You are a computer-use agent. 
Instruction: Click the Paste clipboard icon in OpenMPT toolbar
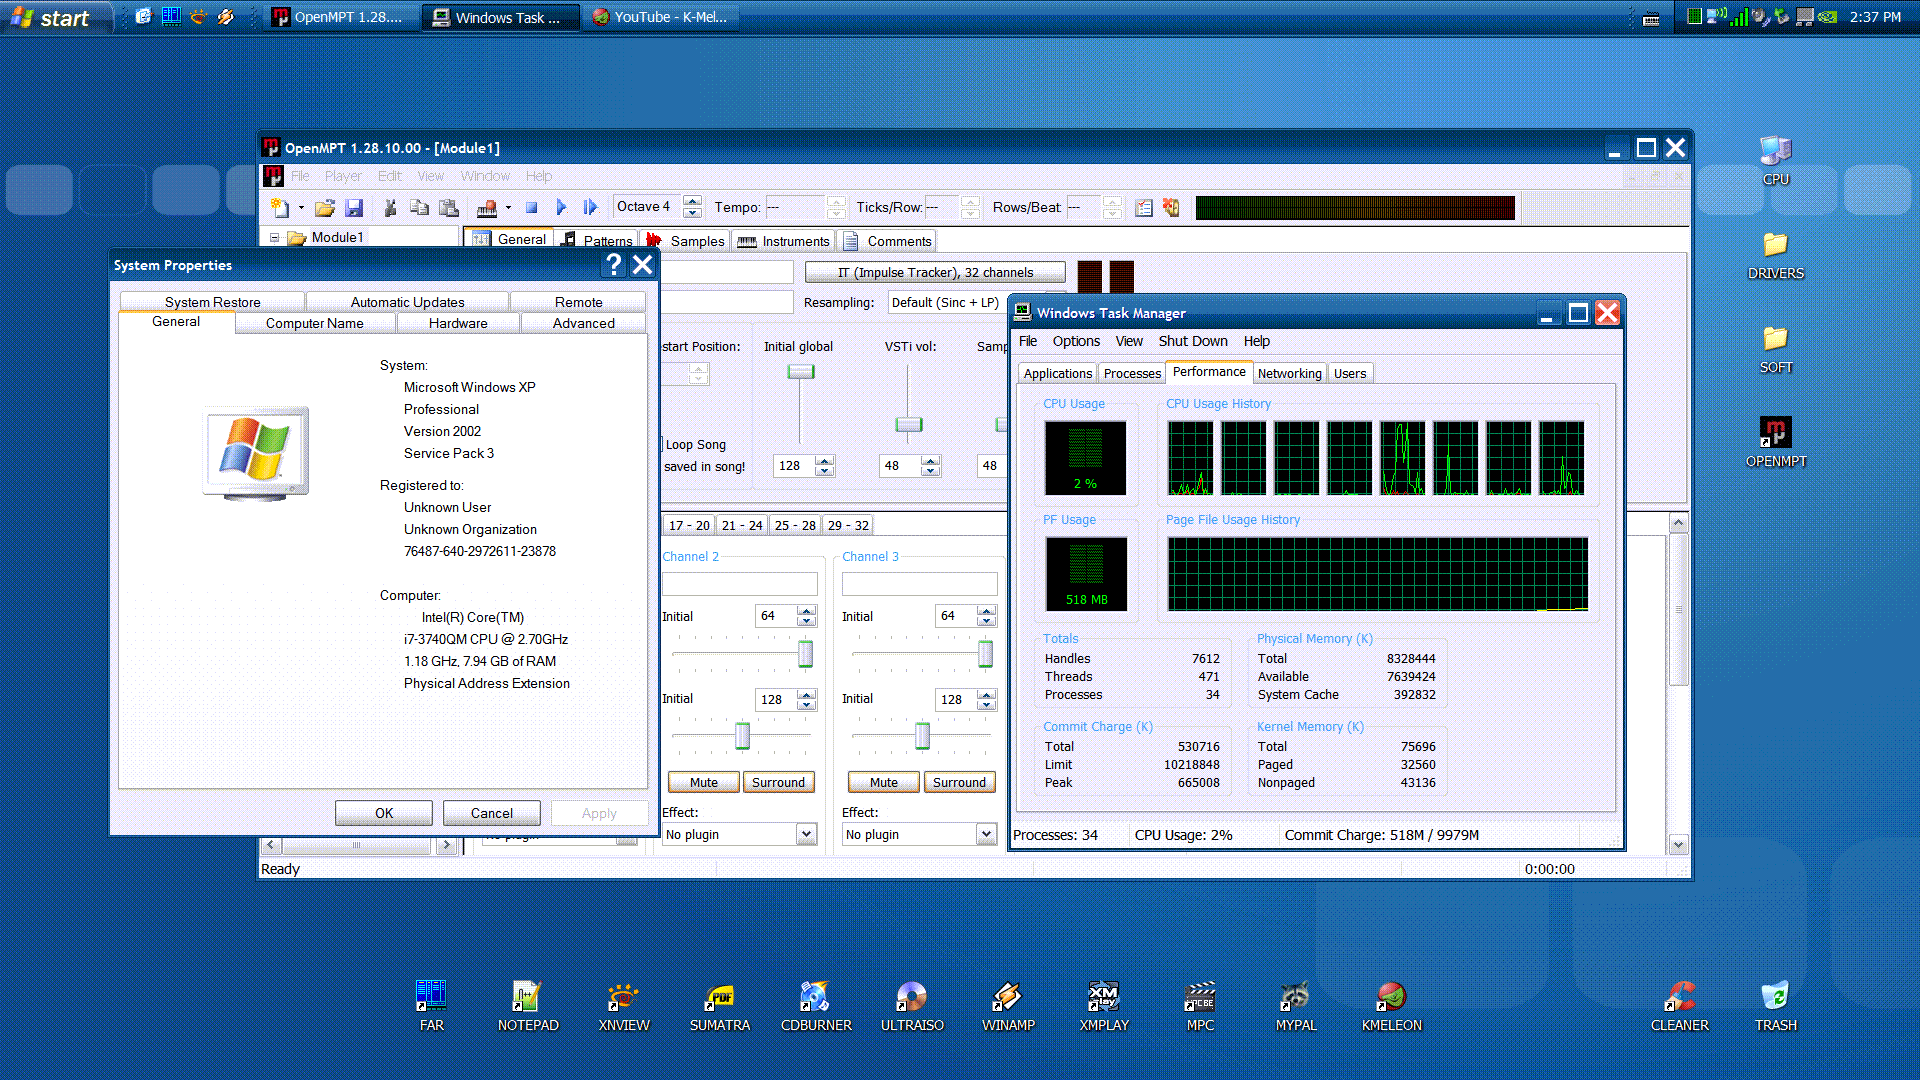[x=449, y=208]
